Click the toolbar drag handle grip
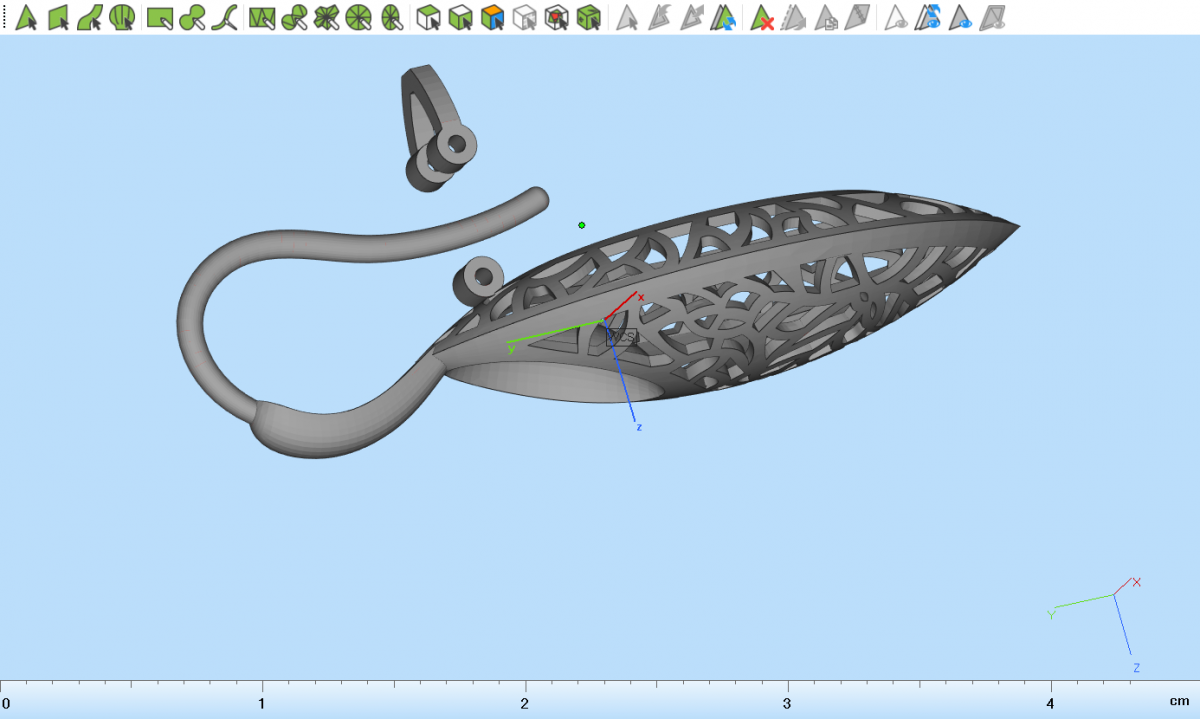Screen dimensions: 1200x719 pyautogui.click(x=5, y=17)
